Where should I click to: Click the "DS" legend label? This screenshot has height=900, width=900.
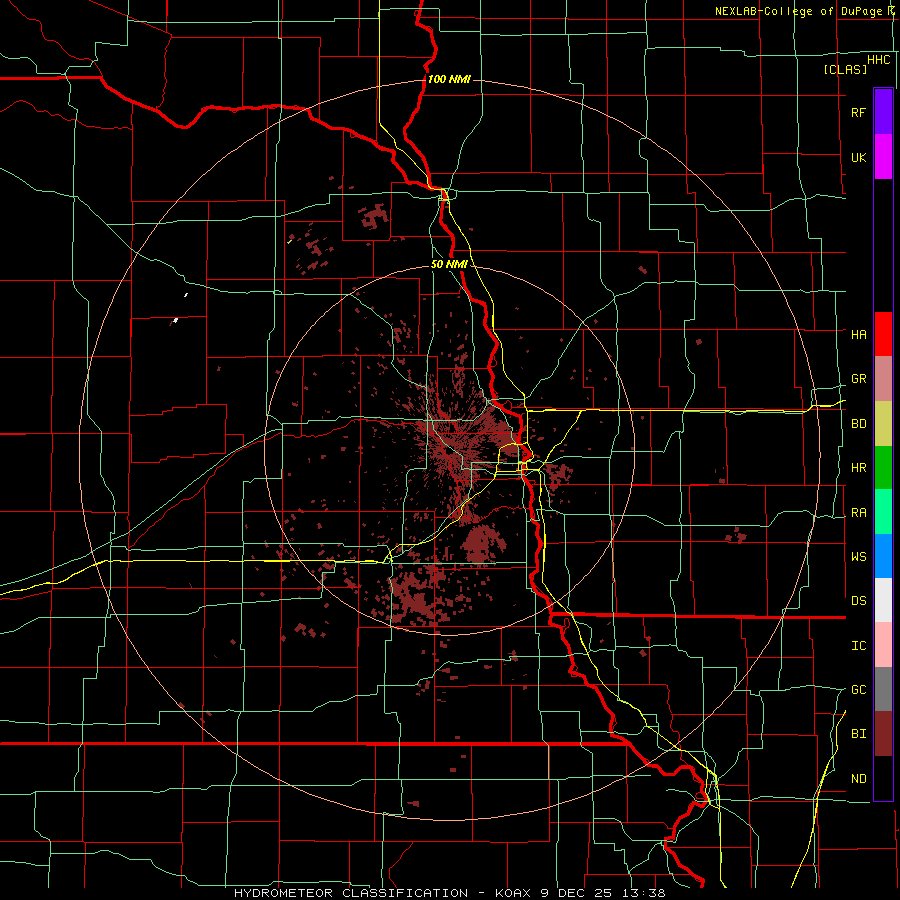tap(858, 601)
